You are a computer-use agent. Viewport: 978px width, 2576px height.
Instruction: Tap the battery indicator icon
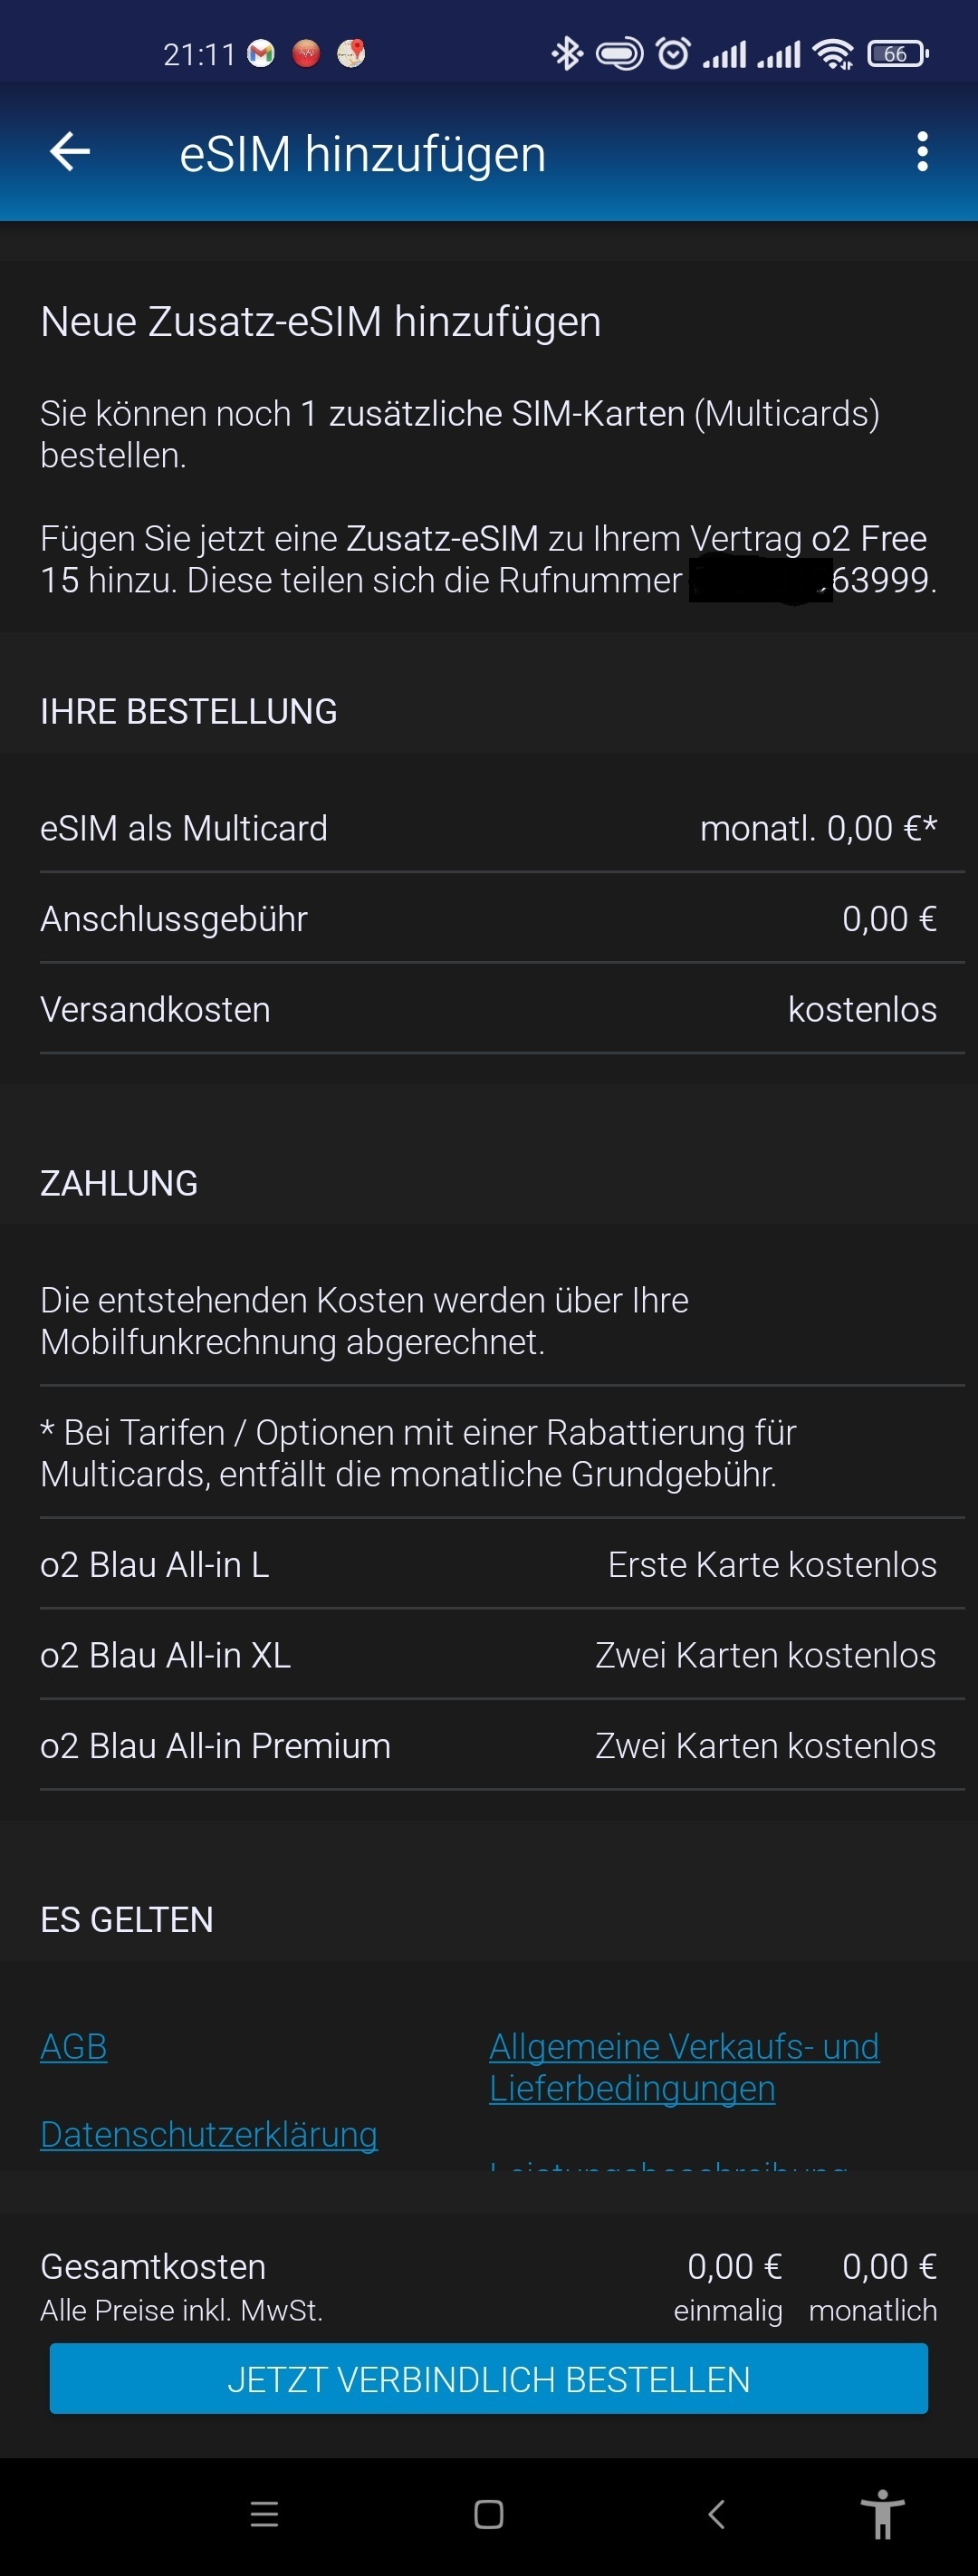[897, 53]
